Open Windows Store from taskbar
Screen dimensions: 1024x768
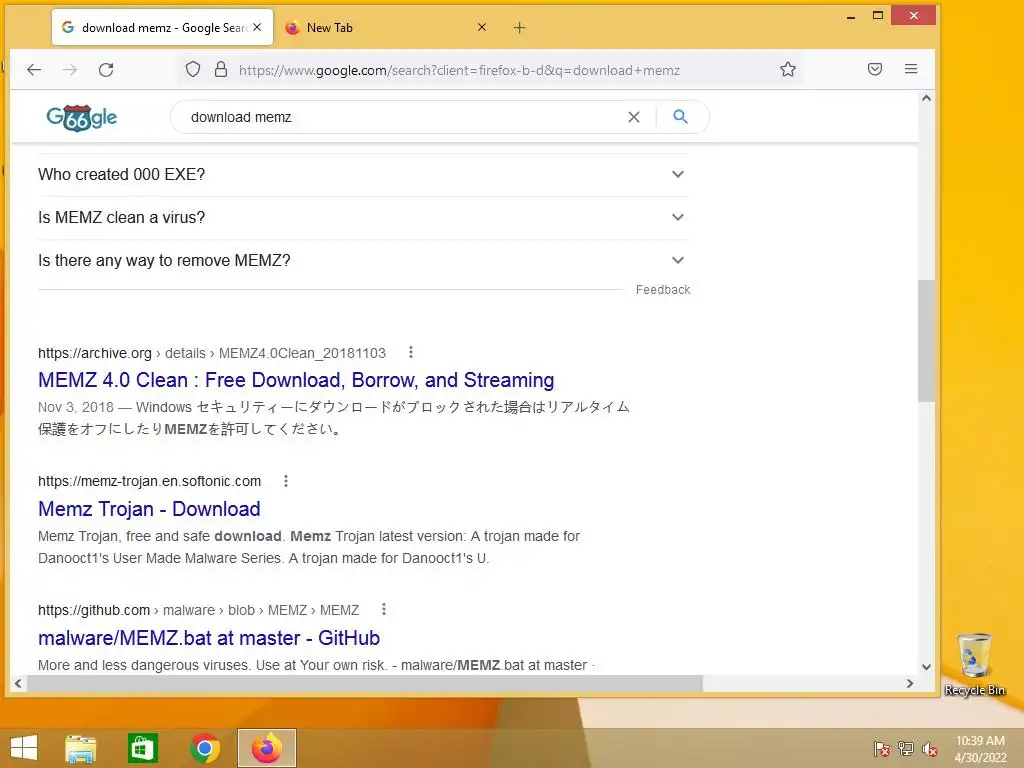click(142, 748)
